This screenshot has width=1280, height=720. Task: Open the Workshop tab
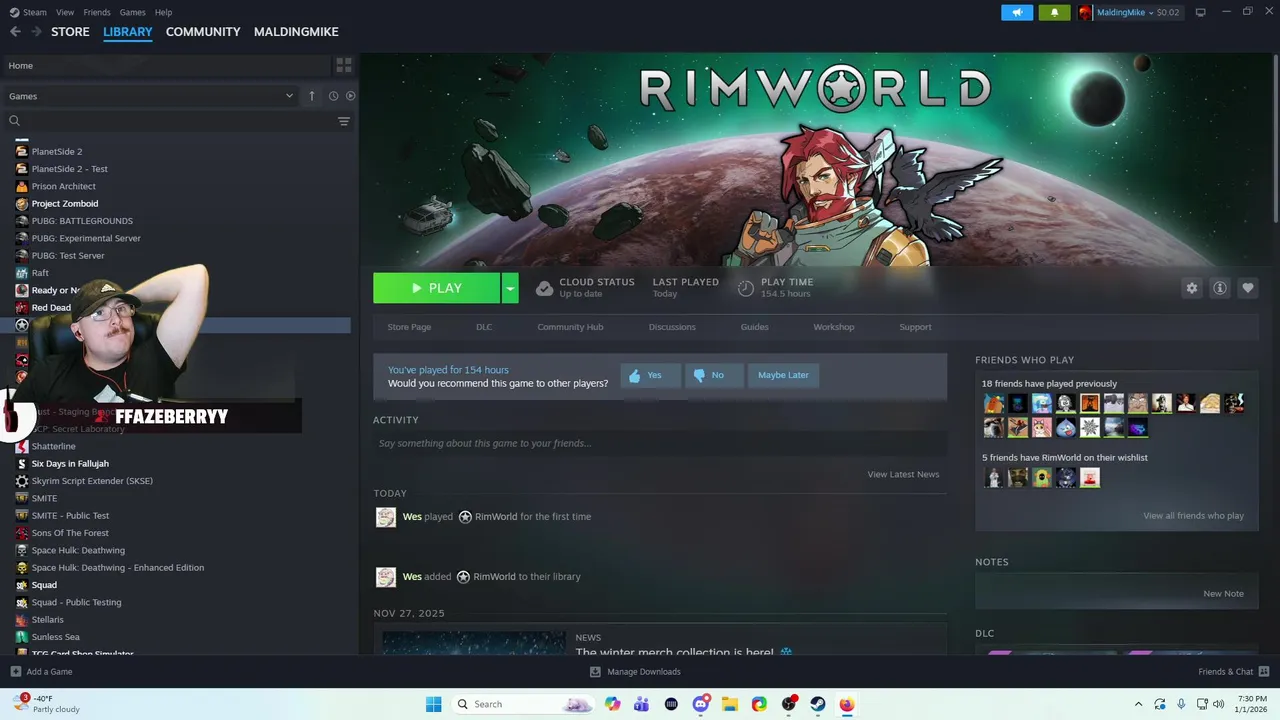(x=834, y=327)
